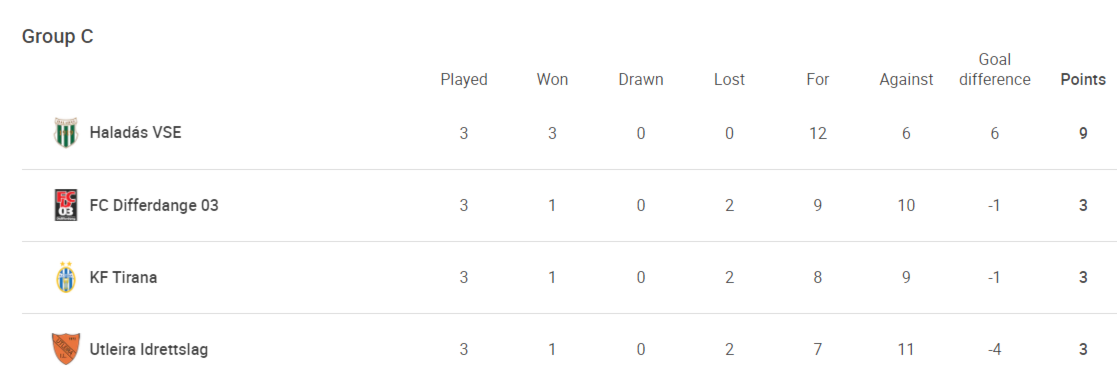Click the Goal difference column header
The width and height of the screenshot is (1117, 390).
994,69
